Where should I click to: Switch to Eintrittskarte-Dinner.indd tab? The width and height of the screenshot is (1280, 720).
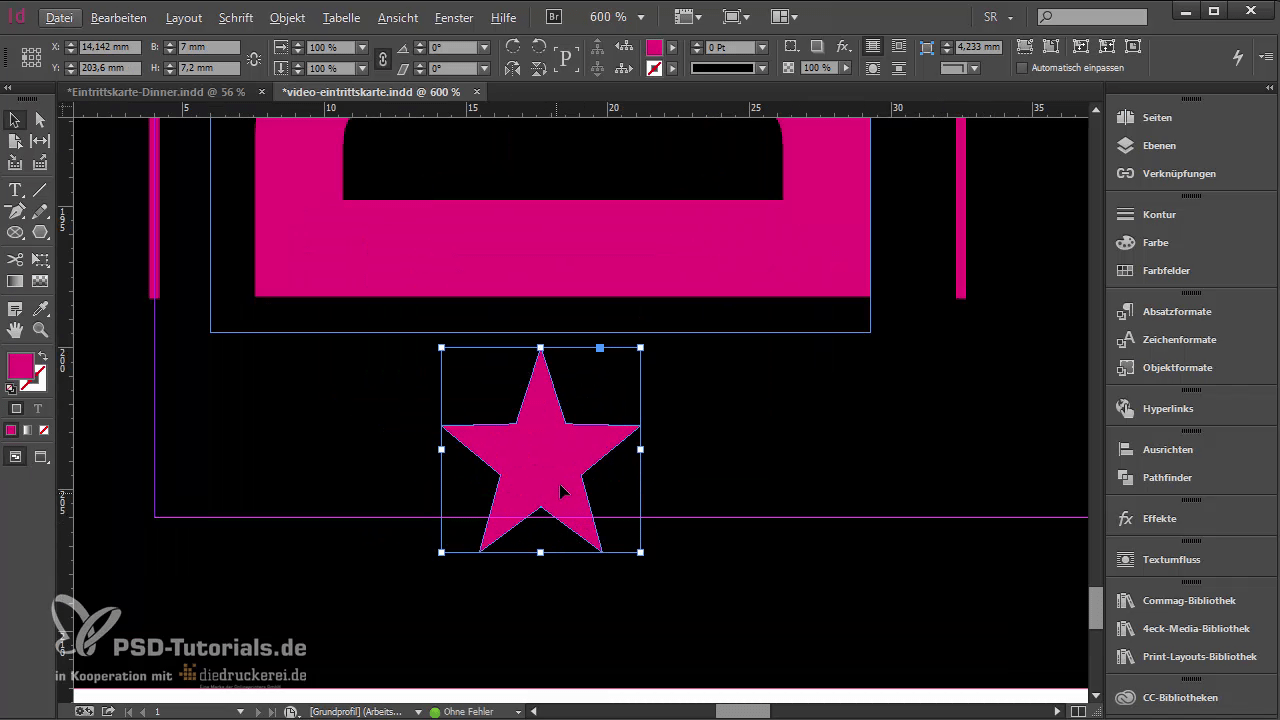tap(156, 91)
